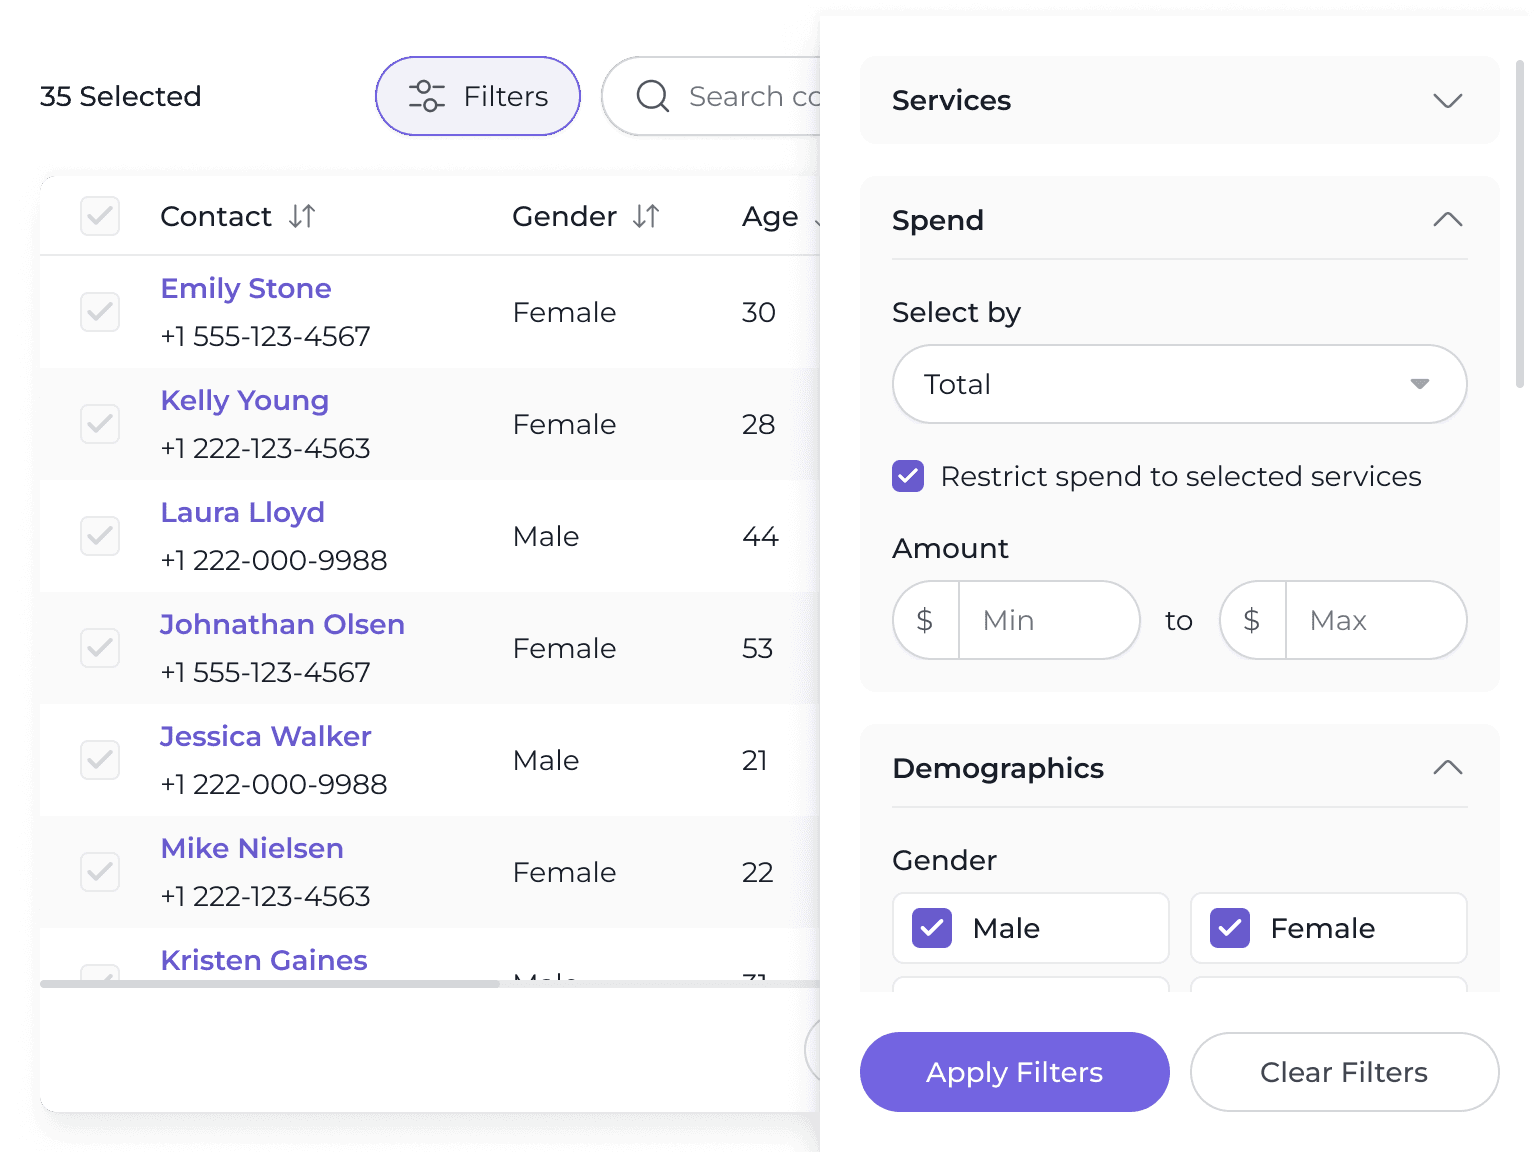Click the dollar sign in Max amount field
This screenshot has width=1540, height=1152.
(1251, 620)
